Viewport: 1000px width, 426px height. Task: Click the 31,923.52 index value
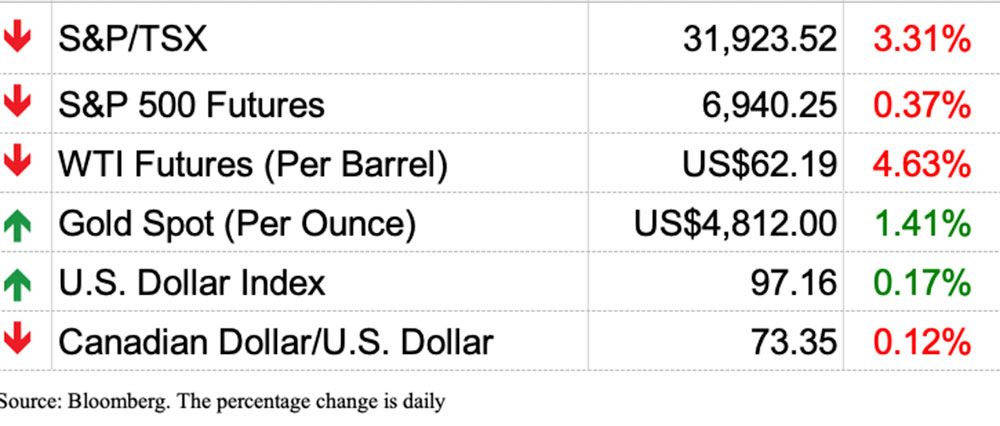pos(759,39)
